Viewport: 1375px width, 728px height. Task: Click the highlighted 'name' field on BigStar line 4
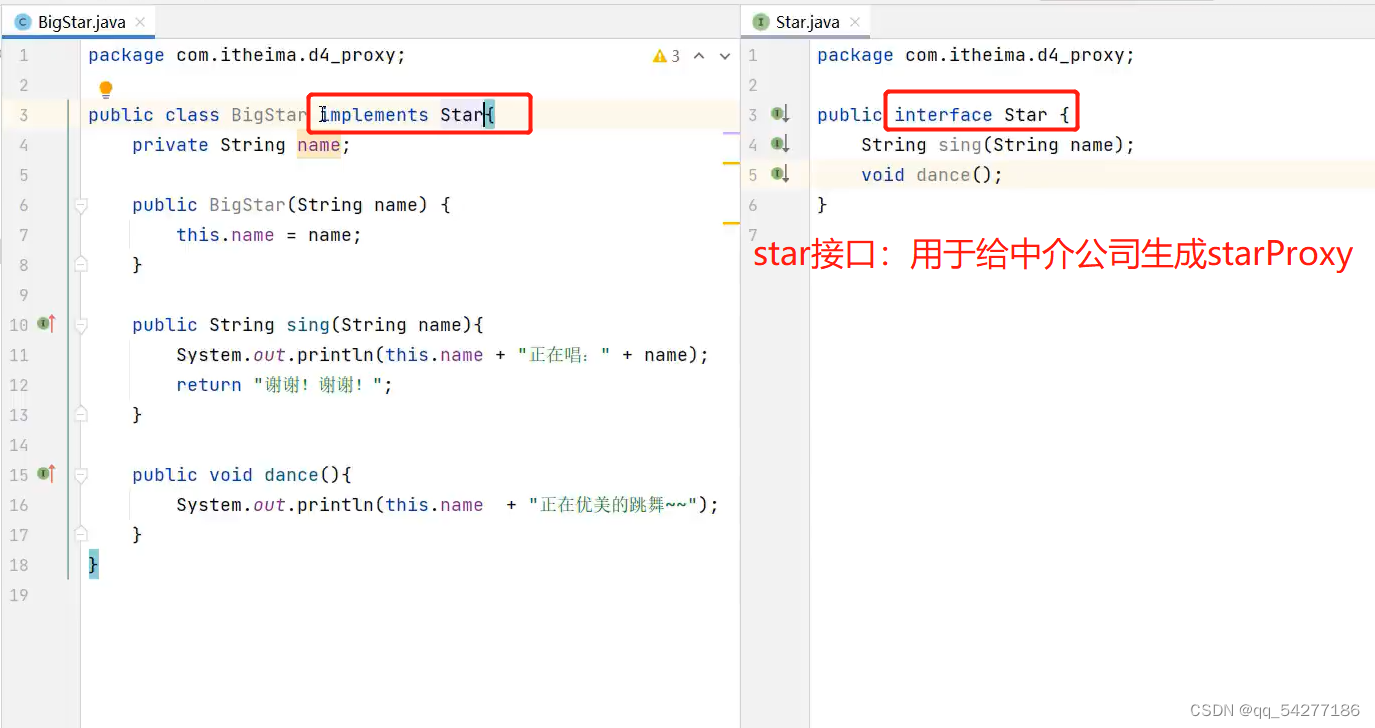[319, 145]
